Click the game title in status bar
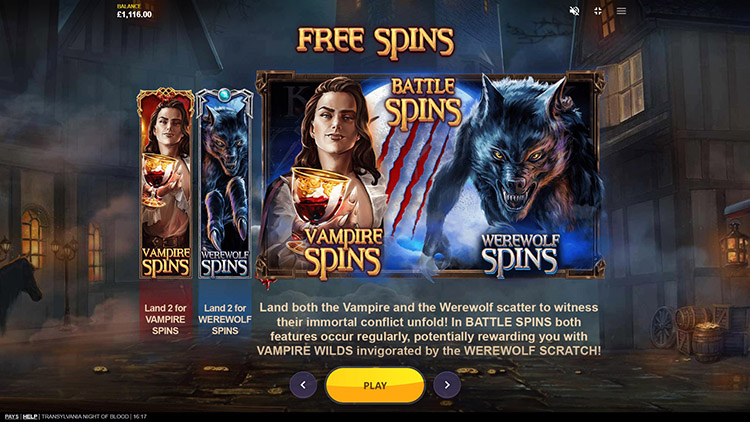The image size is (750, 422). (x=86, y=417)
